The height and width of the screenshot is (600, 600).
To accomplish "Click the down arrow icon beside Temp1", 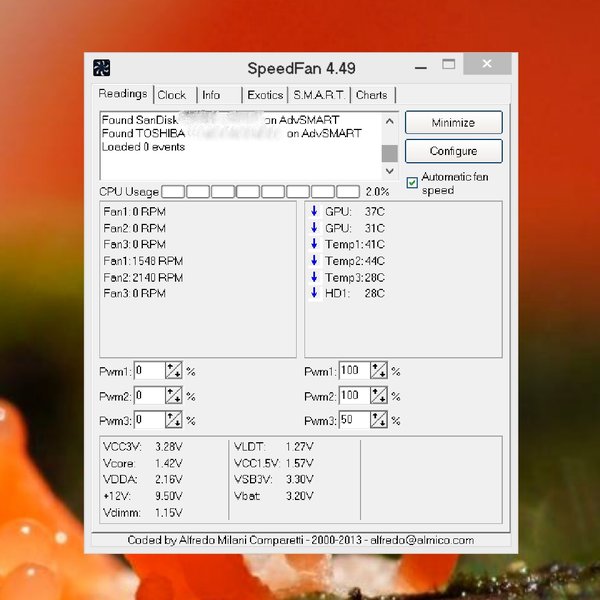I will coord(314,244).
